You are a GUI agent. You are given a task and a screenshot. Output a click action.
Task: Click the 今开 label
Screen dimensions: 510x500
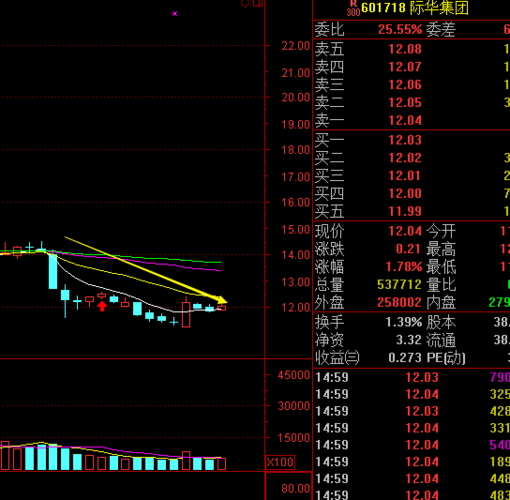(x=441, y=231)
